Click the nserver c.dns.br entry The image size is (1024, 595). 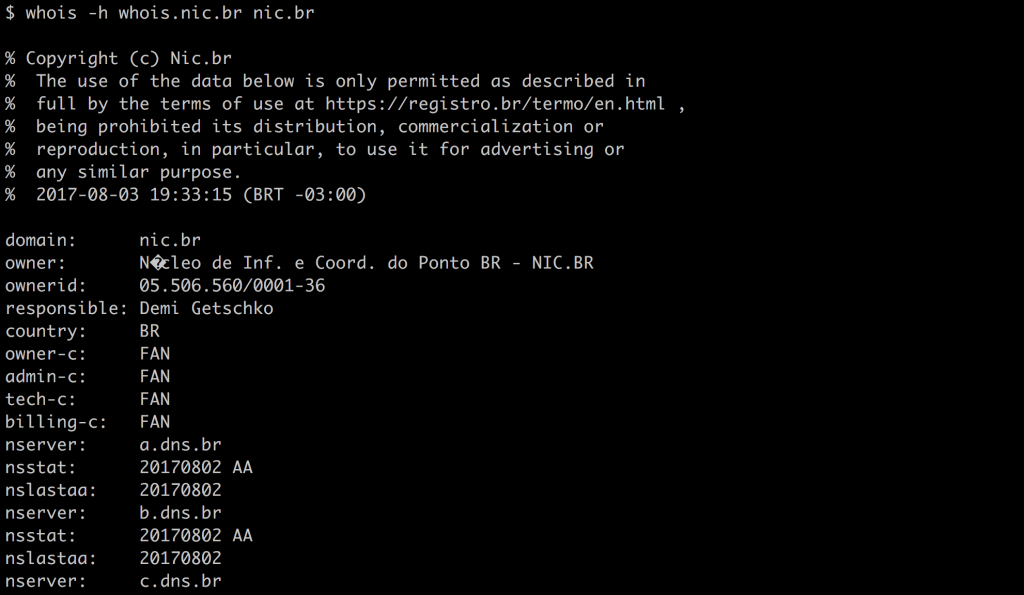(x=180, y=581)
